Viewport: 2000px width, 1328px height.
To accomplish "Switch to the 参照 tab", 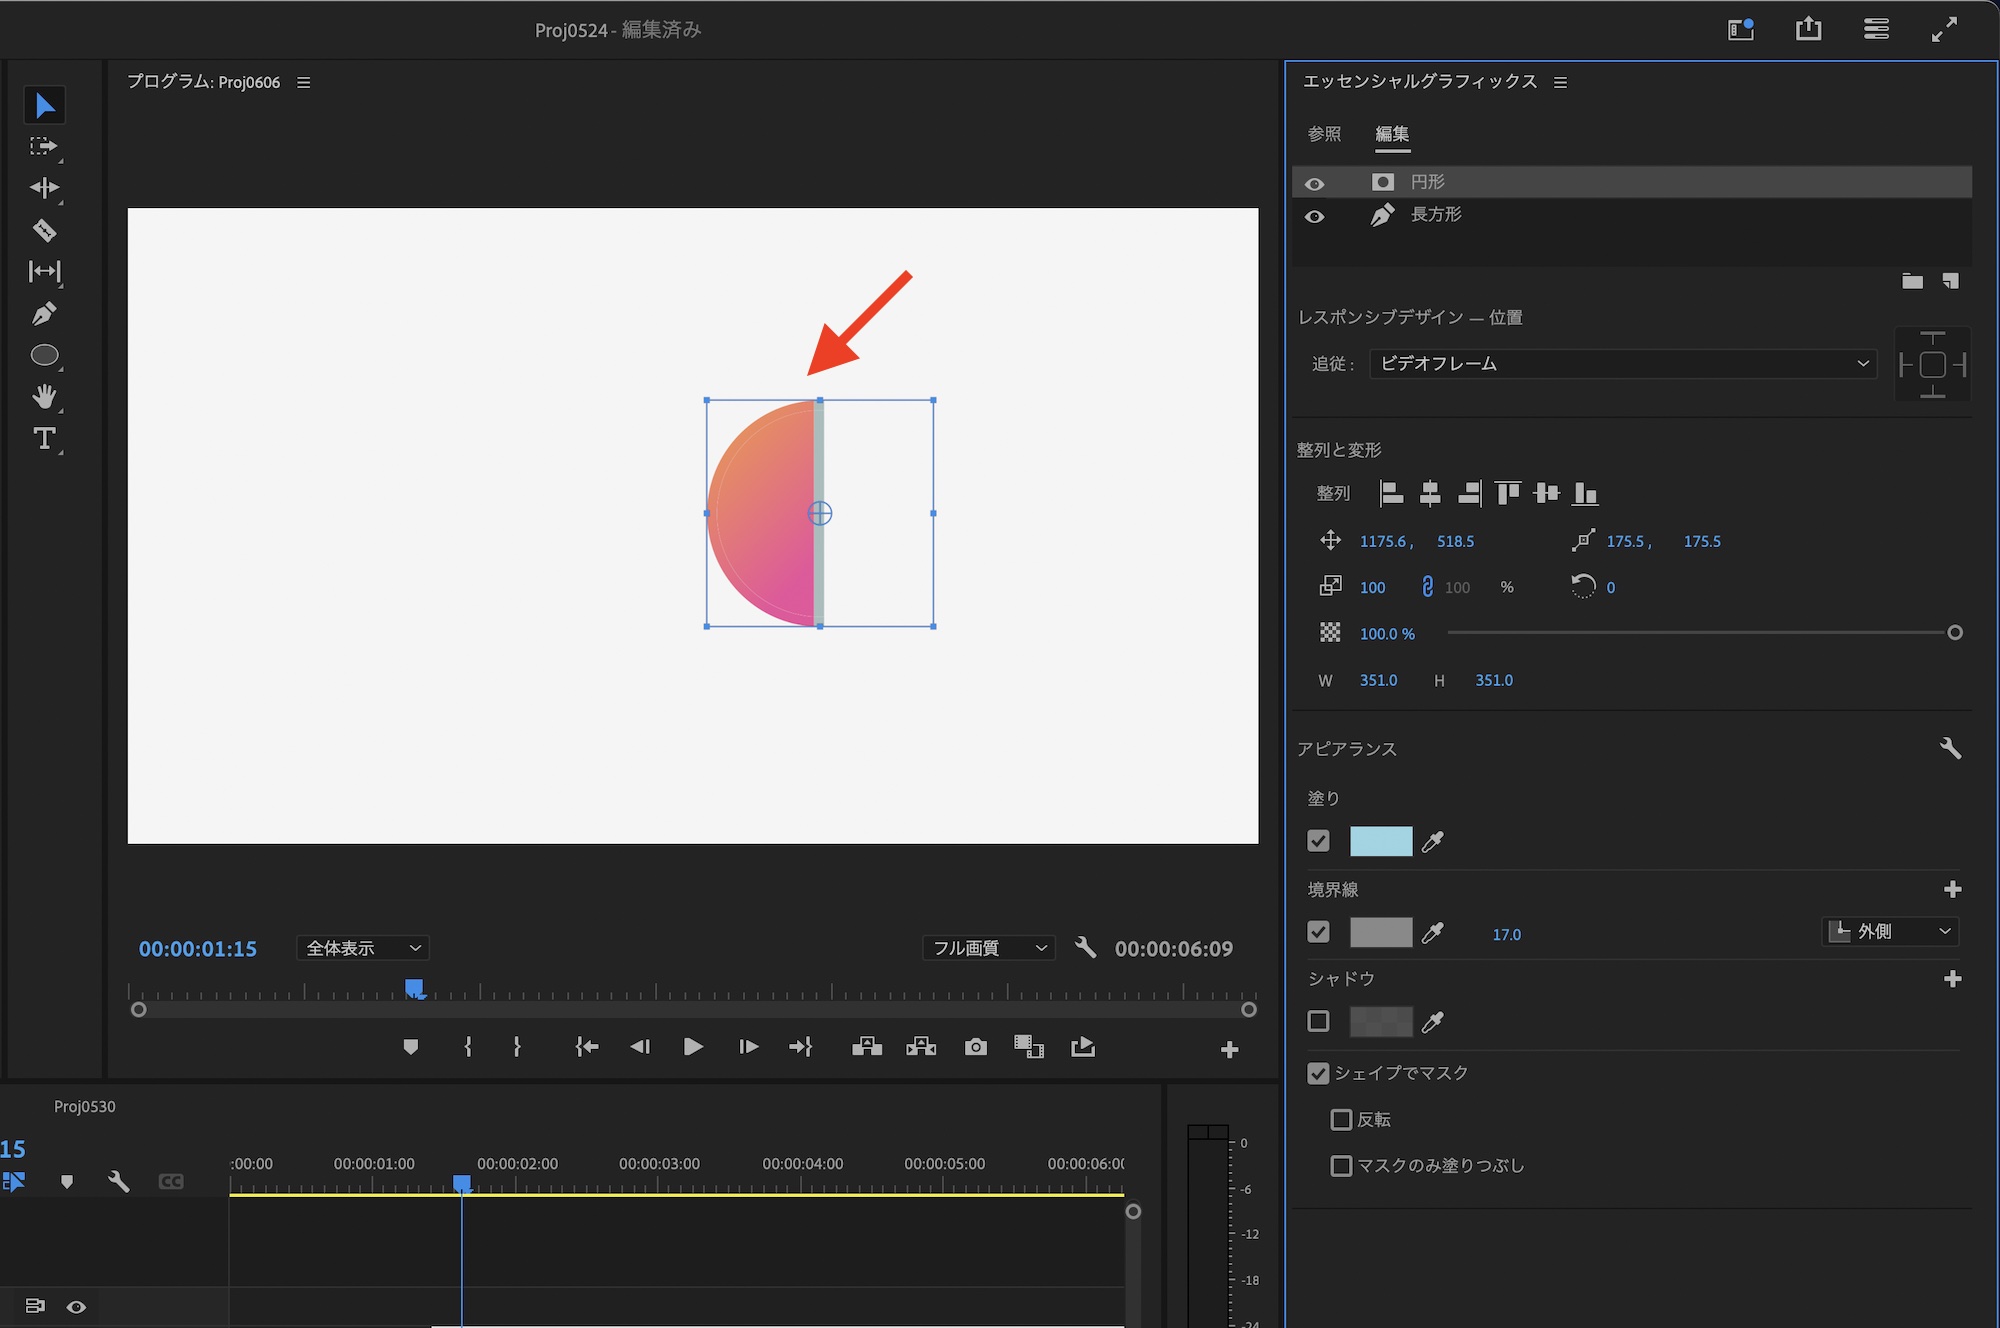I will [x=1324, y=134].
